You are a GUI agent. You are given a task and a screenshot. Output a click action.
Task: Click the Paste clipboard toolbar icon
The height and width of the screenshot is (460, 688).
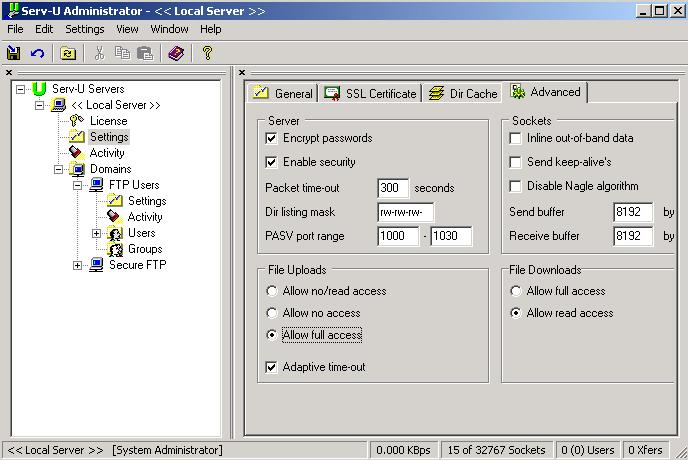(x=145, y=54)
